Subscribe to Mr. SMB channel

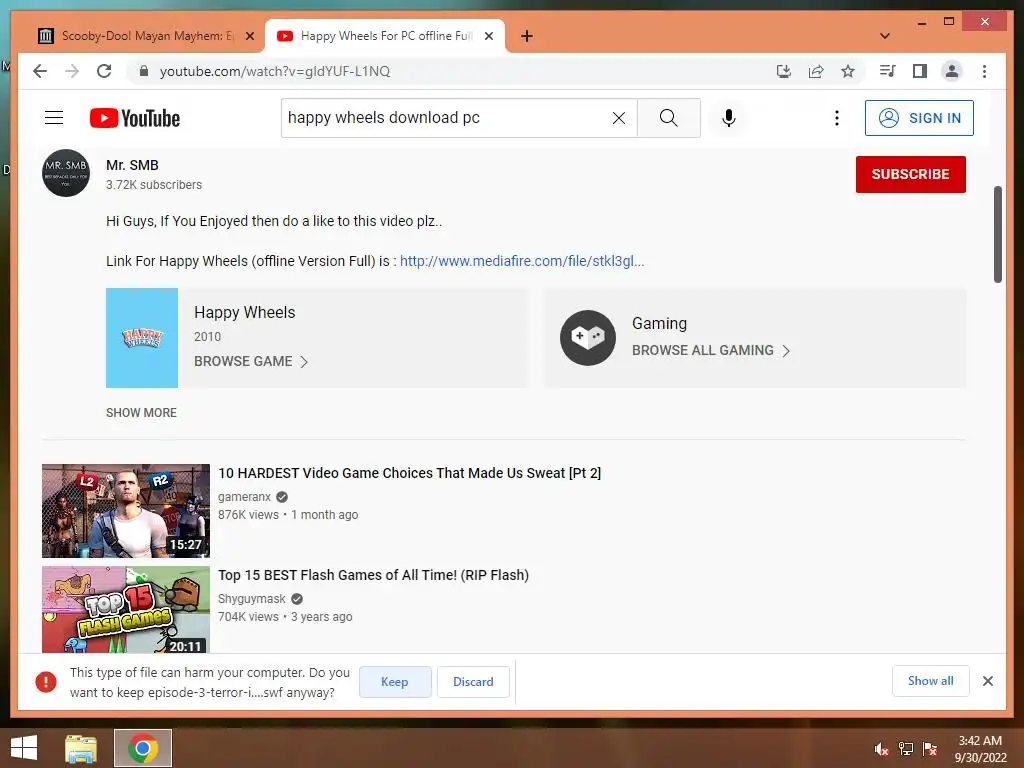click(910, 174)
